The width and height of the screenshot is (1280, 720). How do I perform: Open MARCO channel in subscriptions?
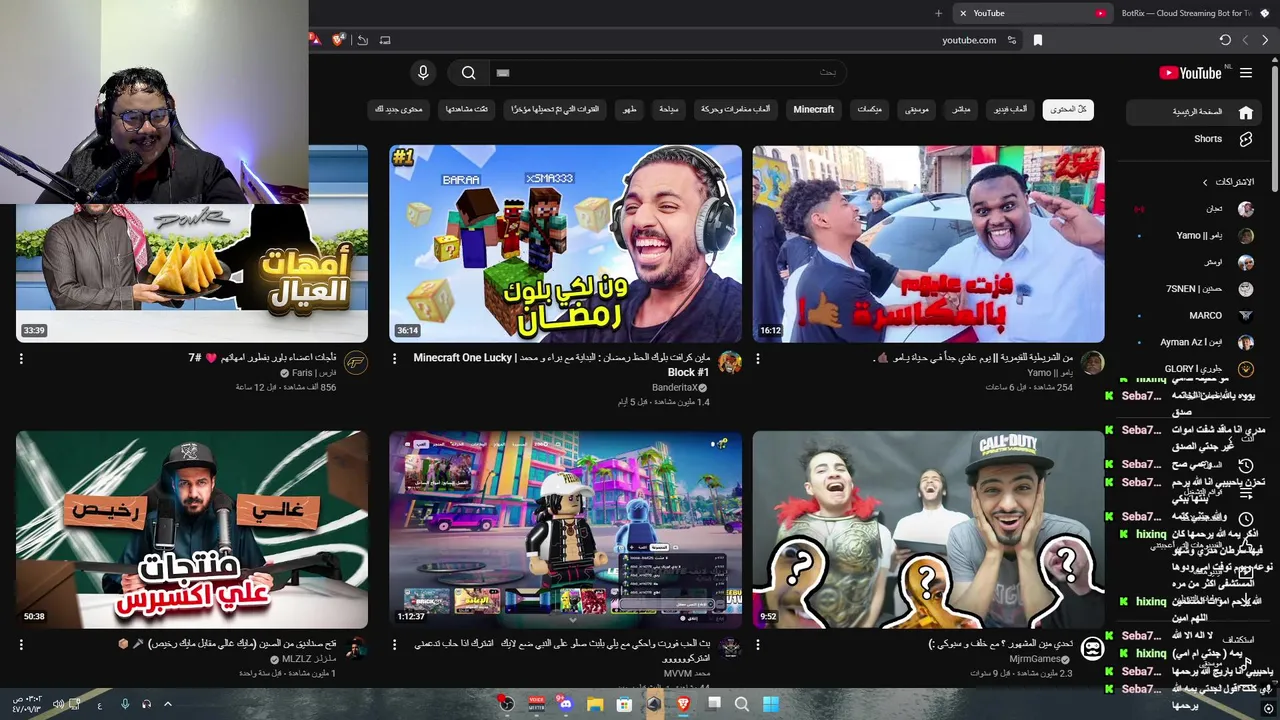(1196, 316)
